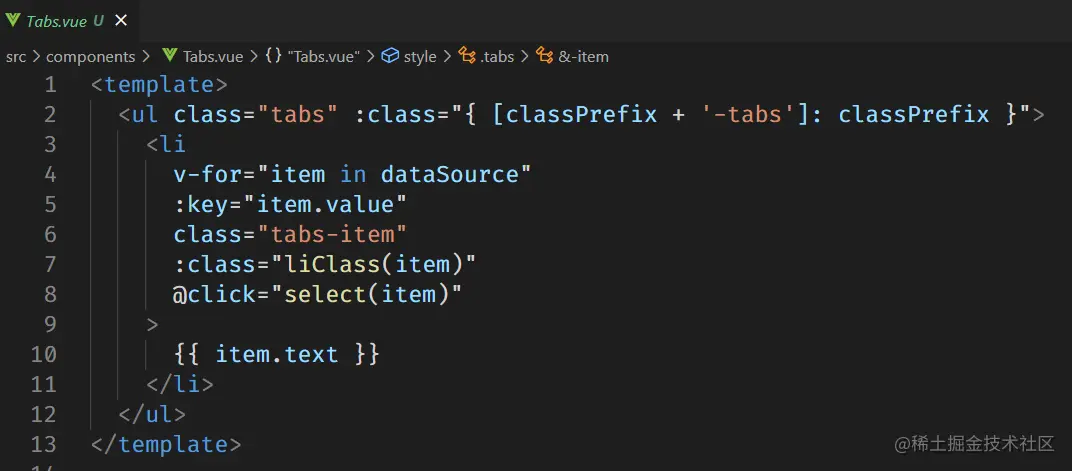The height and width of the screenshot is (471, 1072).
Task: Select the &-item breadcrumb text
Action: pyautogui.click(x=584, y=56)
